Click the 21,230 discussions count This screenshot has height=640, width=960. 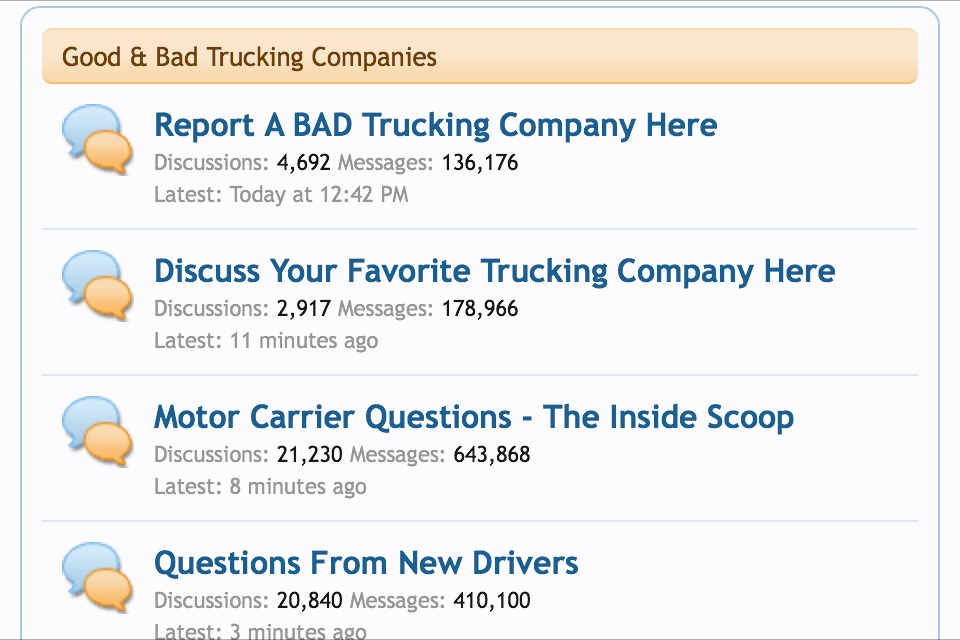(309, 454)
